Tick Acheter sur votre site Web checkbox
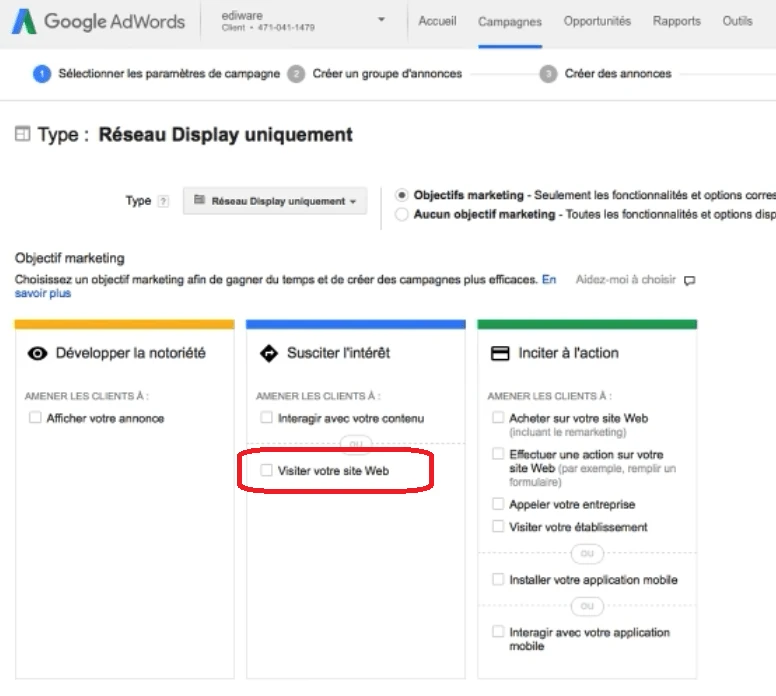776x696 pixels. point(498,418)
